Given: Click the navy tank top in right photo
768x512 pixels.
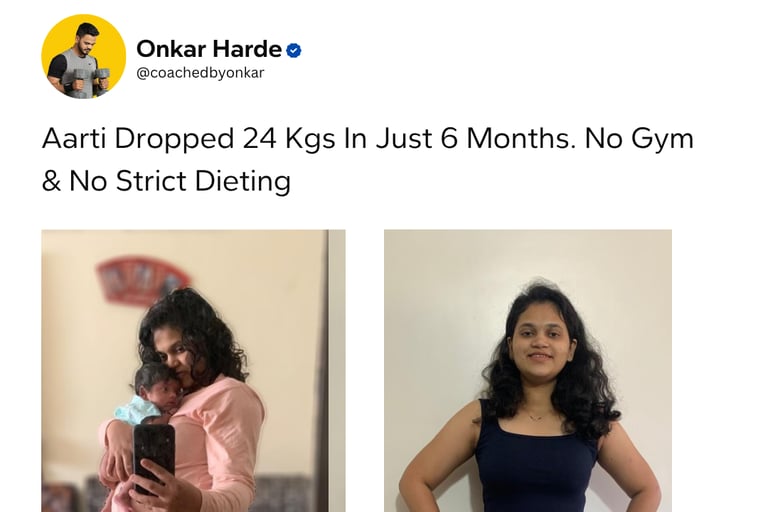Looking at the screenshot, I should click(536, 461).
